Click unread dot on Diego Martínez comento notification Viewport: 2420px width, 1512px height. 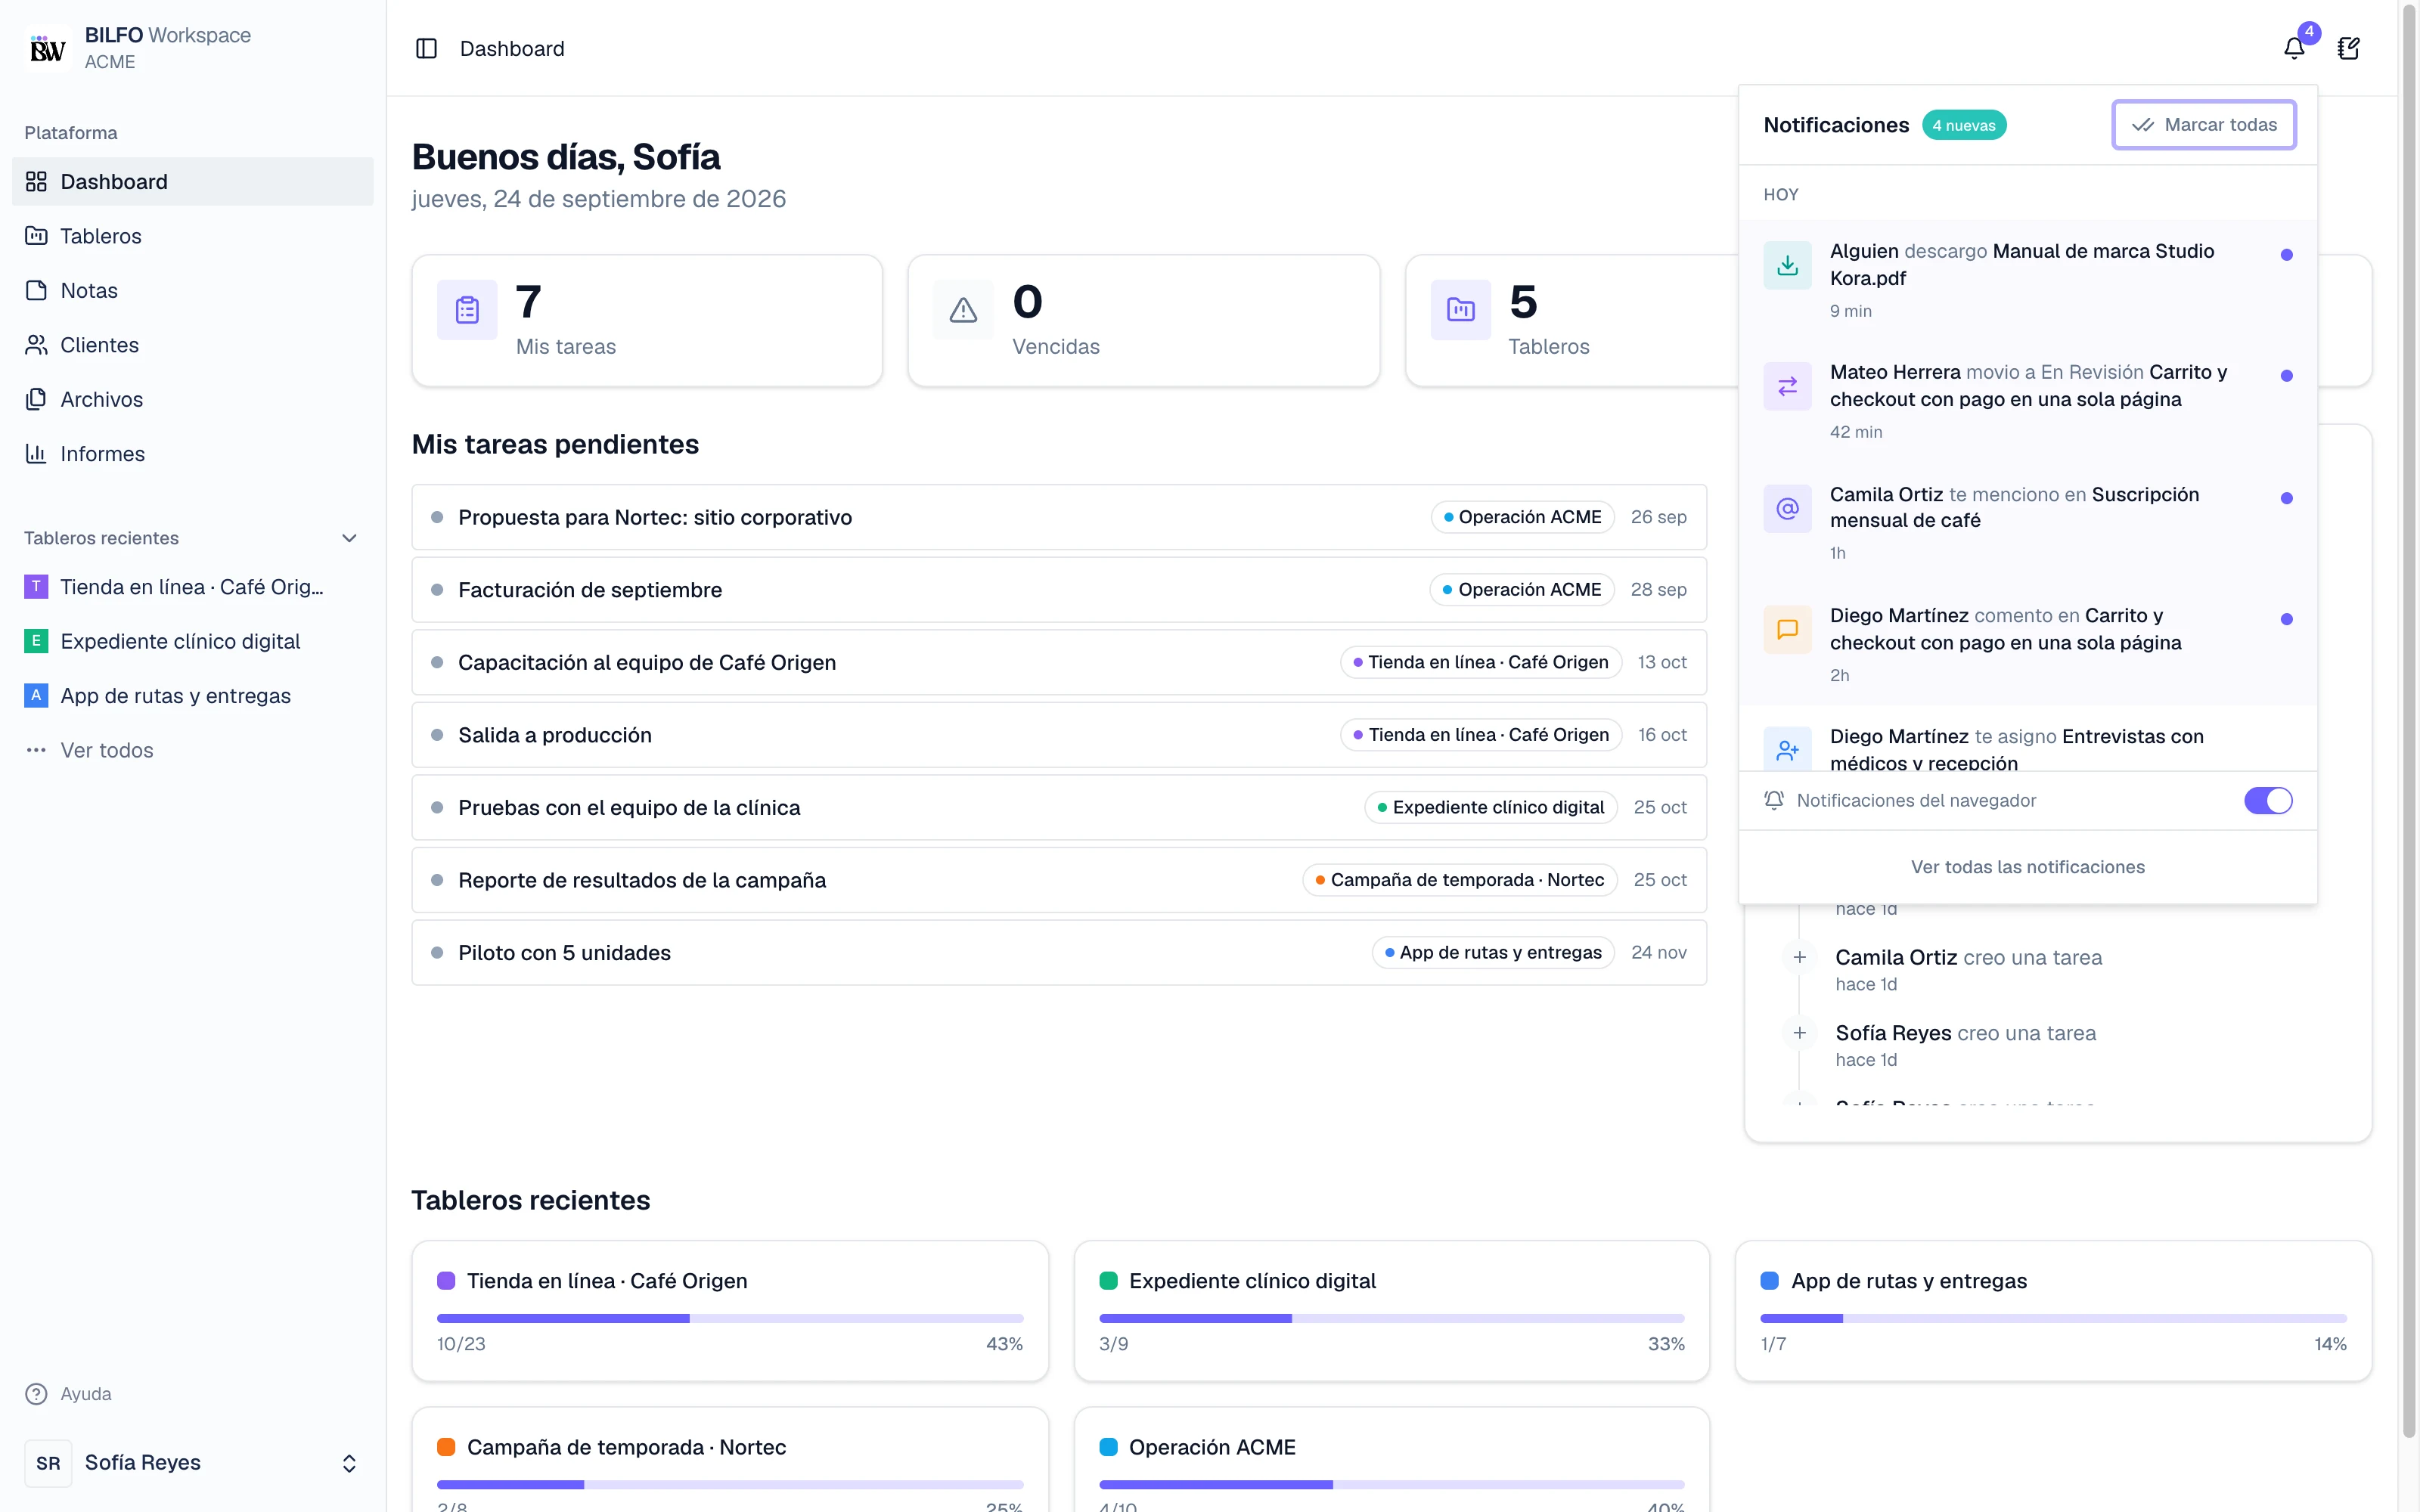click(2286, 619)
